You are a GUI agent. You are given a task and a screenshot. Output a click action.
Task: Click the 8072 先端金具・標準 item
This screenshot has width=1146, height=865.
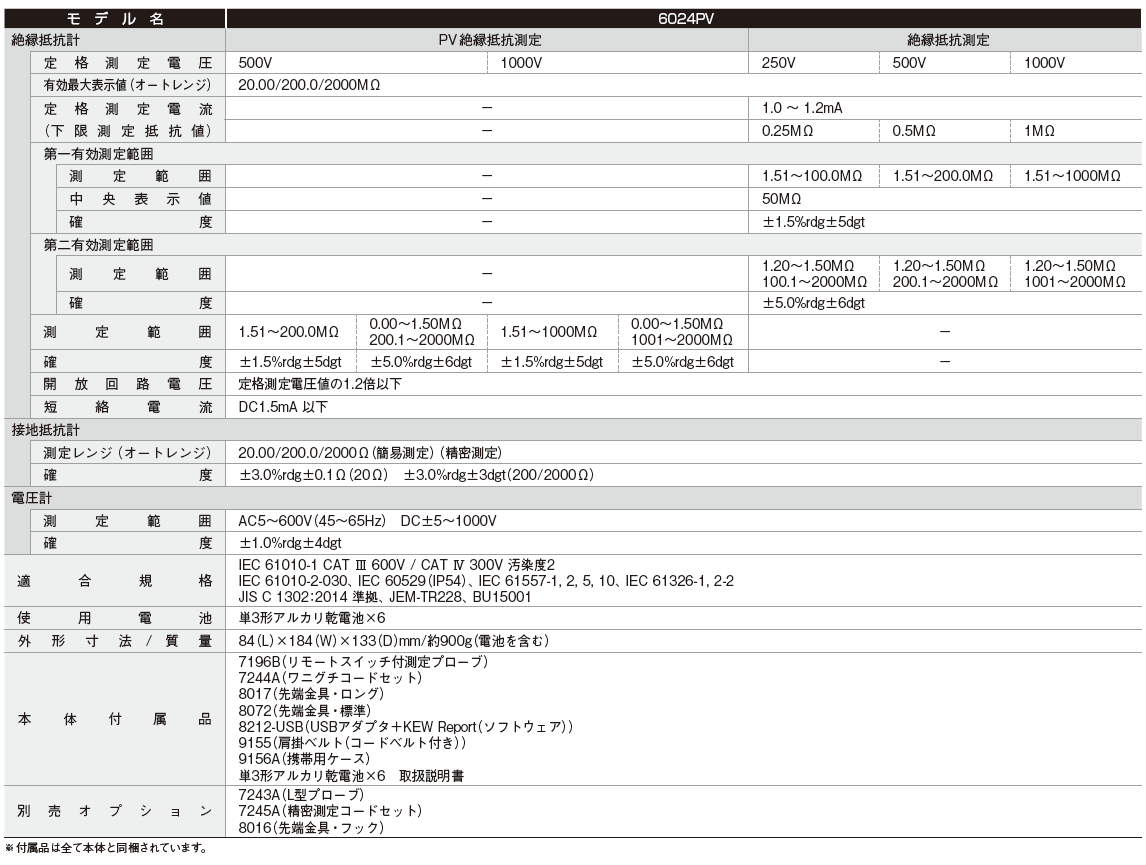304,710
